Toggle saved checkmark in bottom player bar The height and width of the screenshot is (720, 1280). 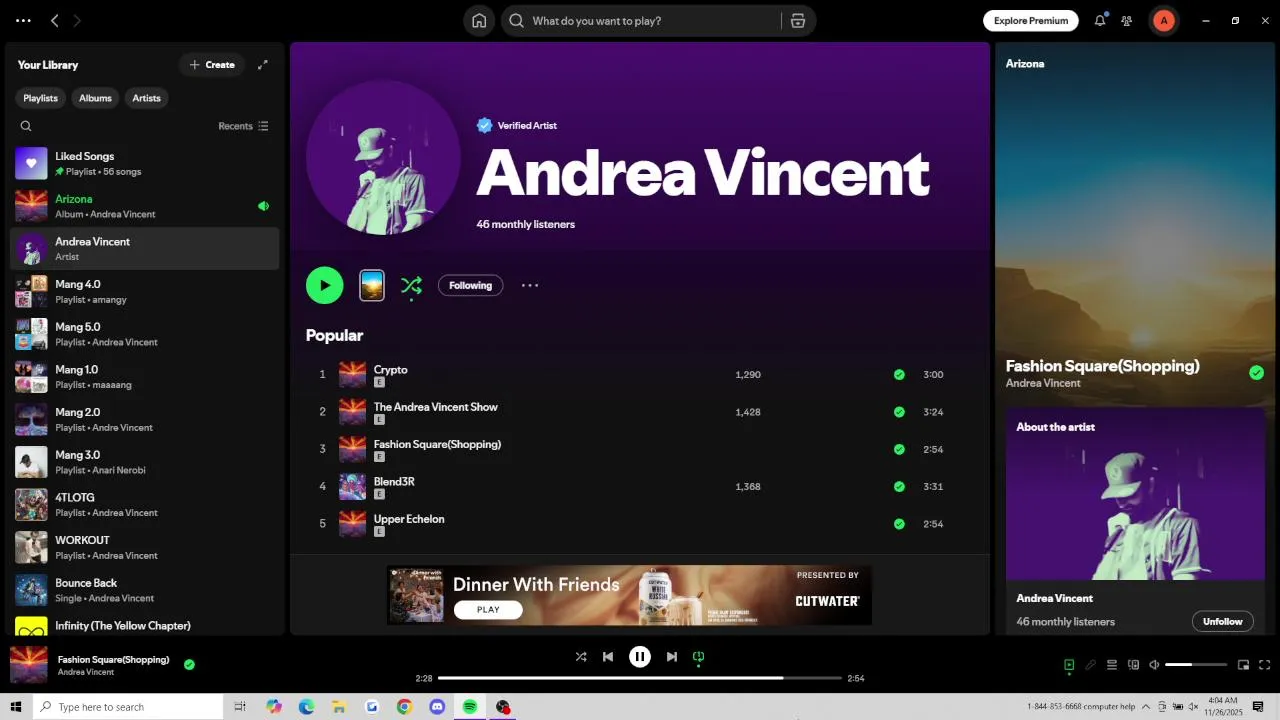[x=189, y=664]
